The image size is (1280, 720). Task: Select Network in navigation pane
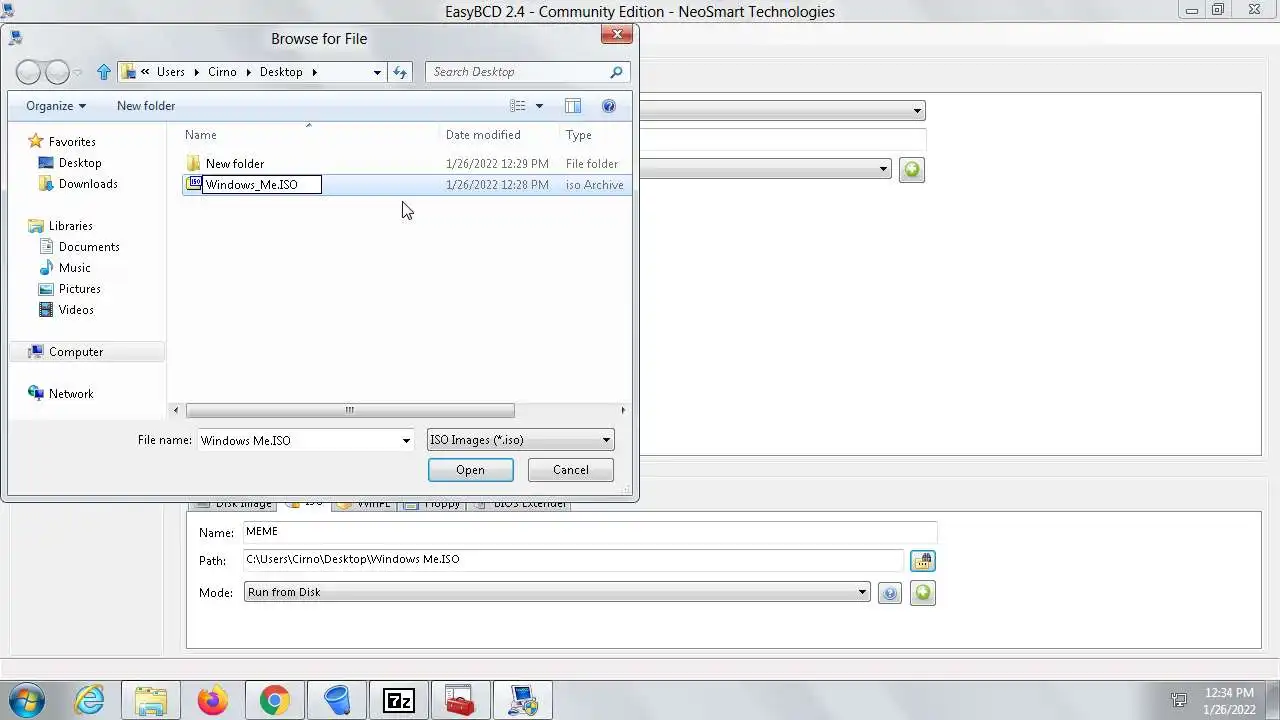[x=71, y=394]
